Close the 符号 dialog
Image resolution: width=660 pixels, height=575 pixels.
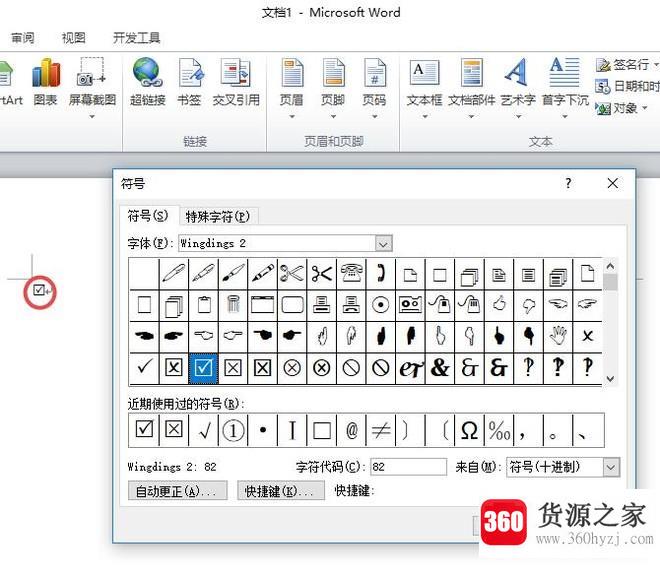pos(612,183)
